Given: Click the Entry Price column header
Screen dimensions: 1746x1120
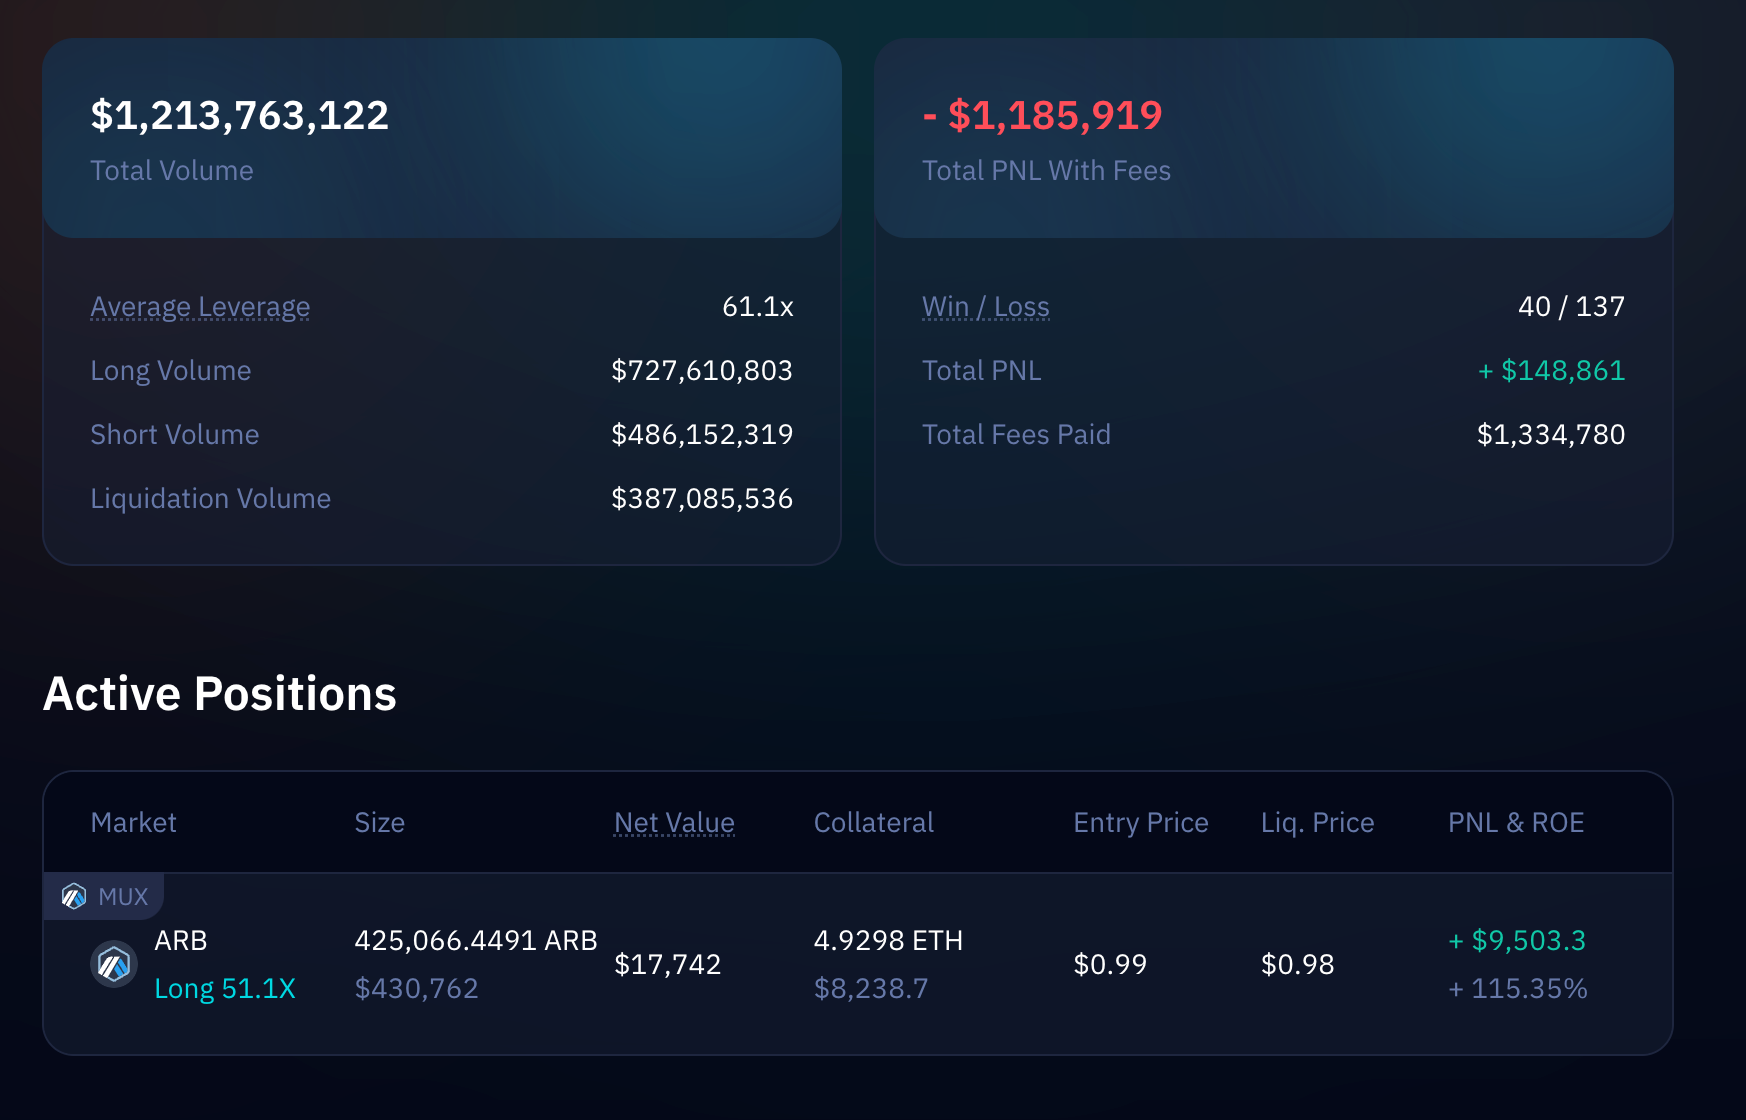Looking at the screenshot, I should click(x=1140, y=822).
